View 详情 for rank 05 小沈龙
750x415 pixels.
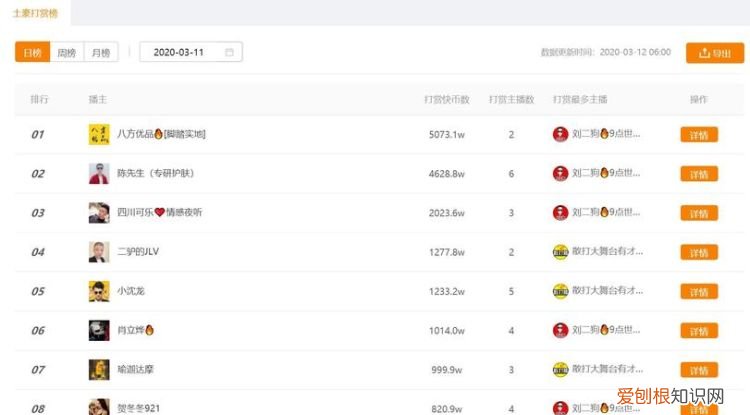[698, 292]
